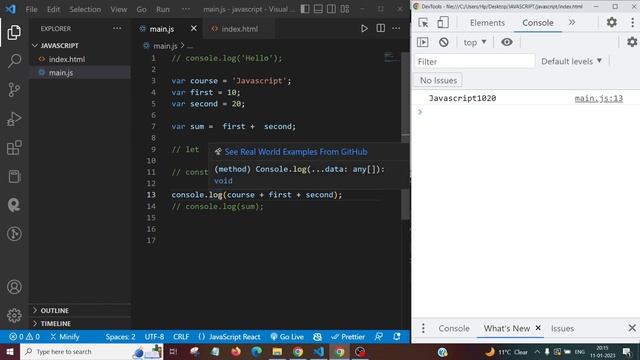Toggle the bottom panel layout icon

tap(318, 9)
